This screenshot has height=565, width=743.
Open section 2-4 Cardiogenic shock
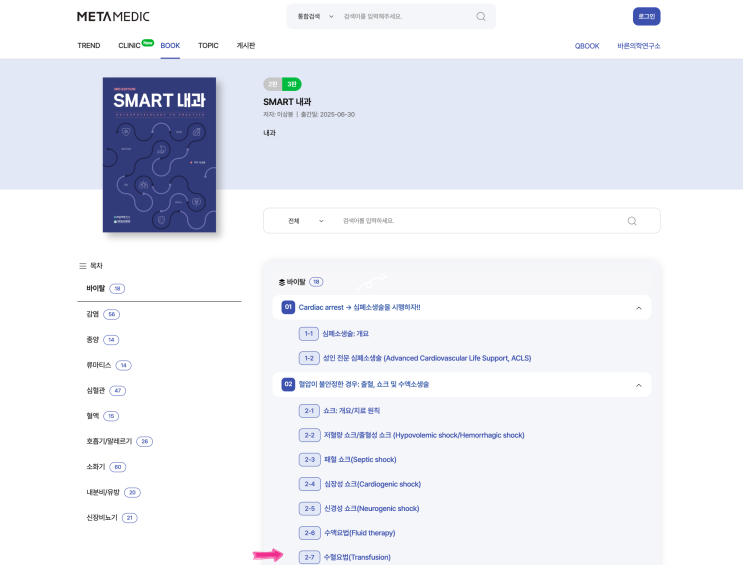[x=360, y=484]
